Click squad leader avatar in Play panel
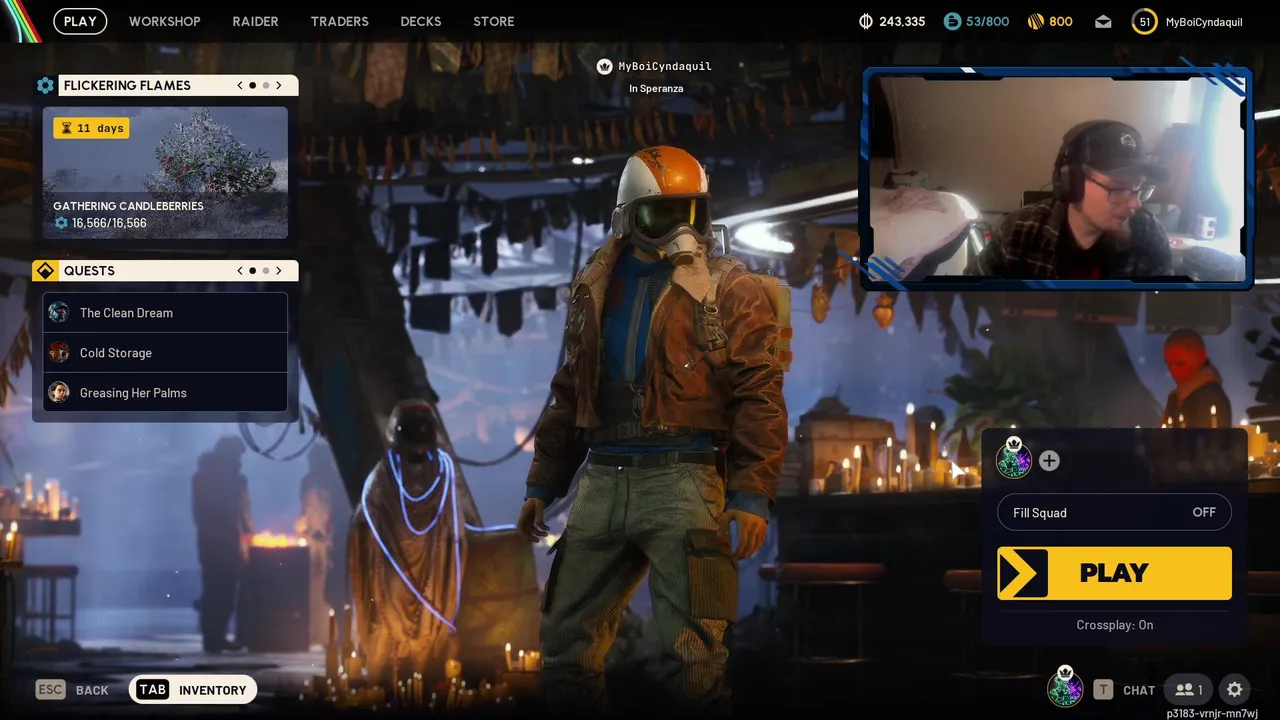The image size is (1280, 720). coord(1014,459)
